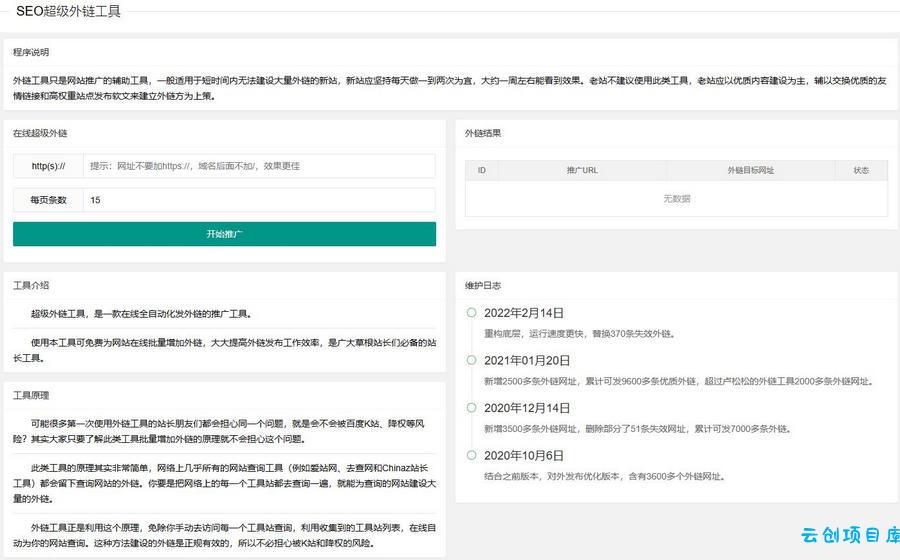This screenshot has width=900, height=560.
Task: Click the 外链结果 panel header
Action: coord(483,133)
